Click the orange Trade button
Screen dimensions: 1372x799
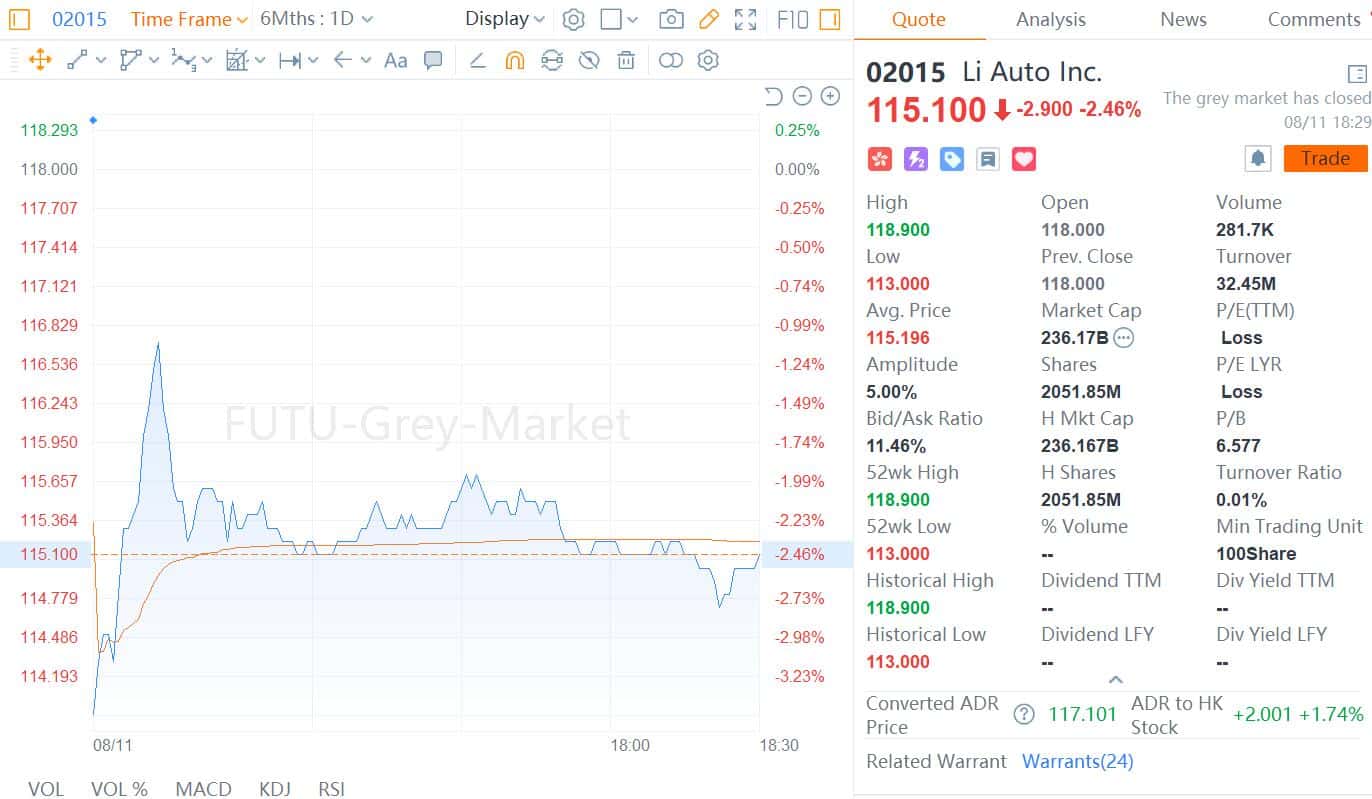[1325, 158]
